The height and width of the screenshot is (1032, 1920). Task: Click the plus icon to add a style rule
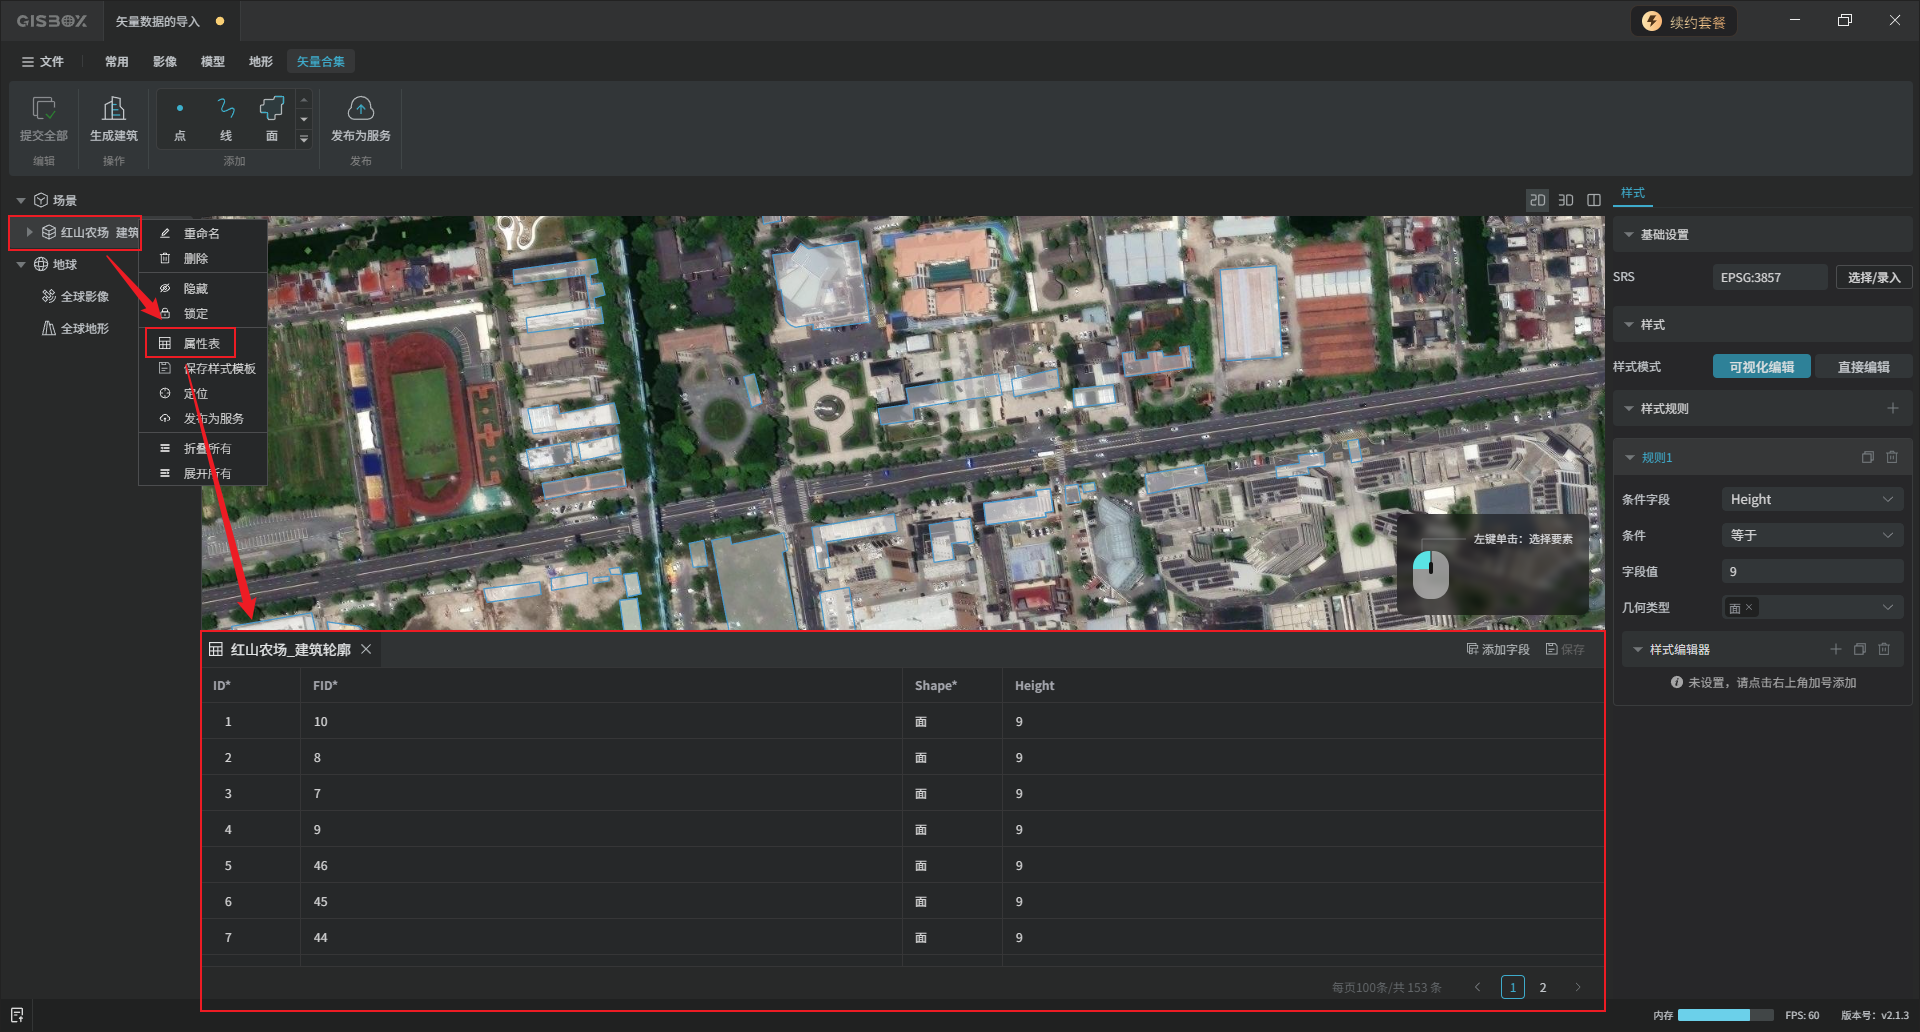(x=1892, y=408)
